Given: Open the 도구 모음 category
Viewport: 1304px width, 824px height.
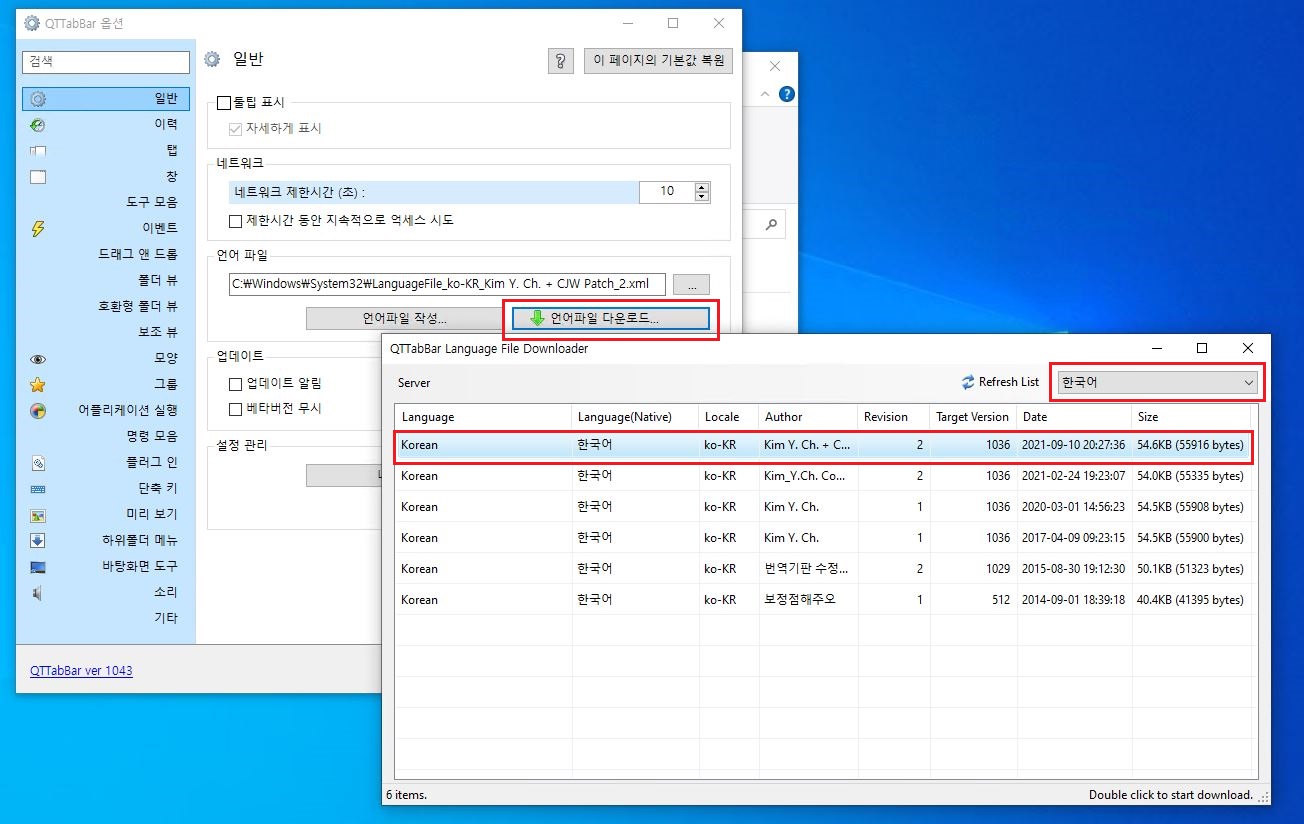Looking at the screenshot, I should [106, 202].
